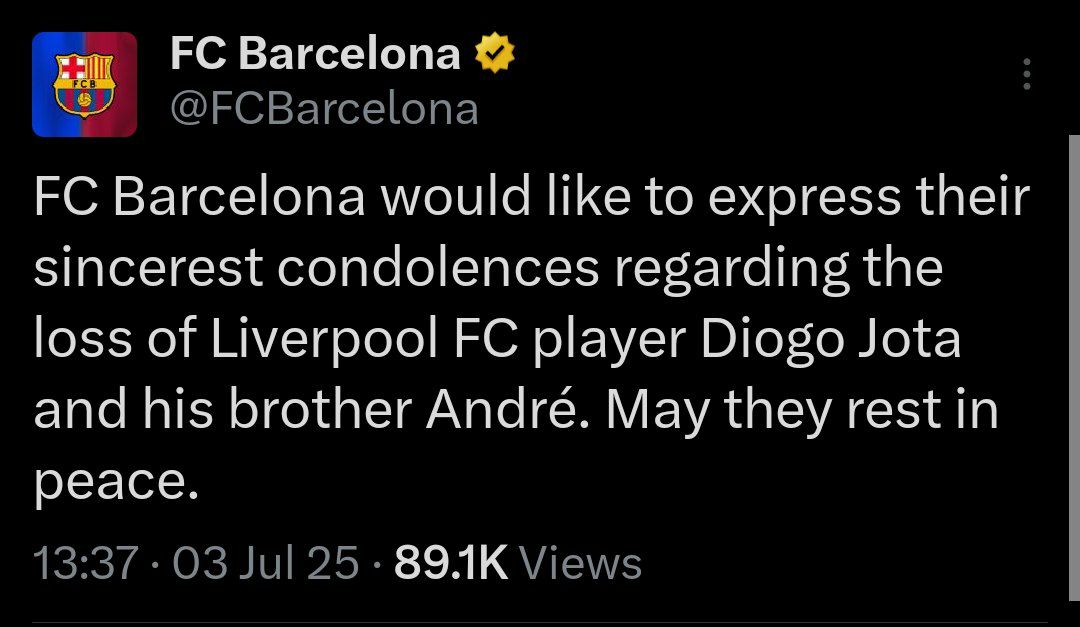Viewport: 1080px width, 627px height.
Task: Click the @FCBarcelona handle
Action: 324,109
